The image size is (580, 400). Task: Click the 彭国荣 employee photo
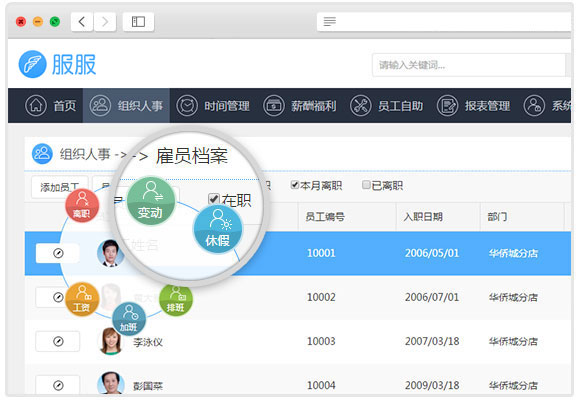(111, 383)
